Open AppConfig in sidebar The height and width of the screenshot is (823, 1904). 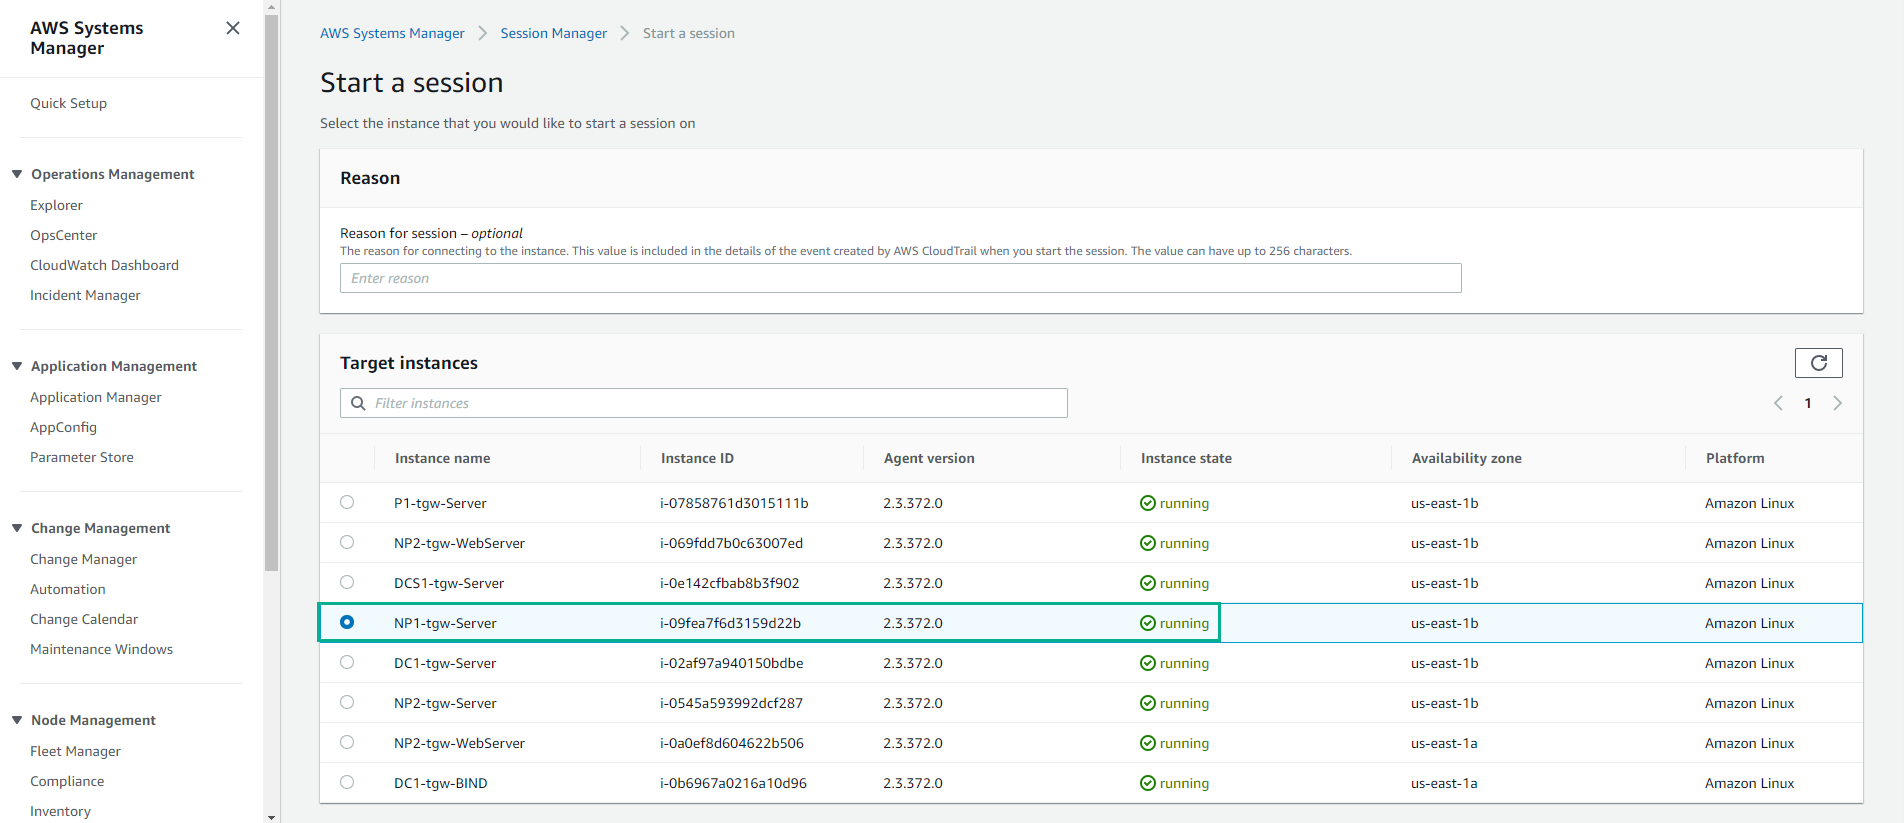pos(63,427)
